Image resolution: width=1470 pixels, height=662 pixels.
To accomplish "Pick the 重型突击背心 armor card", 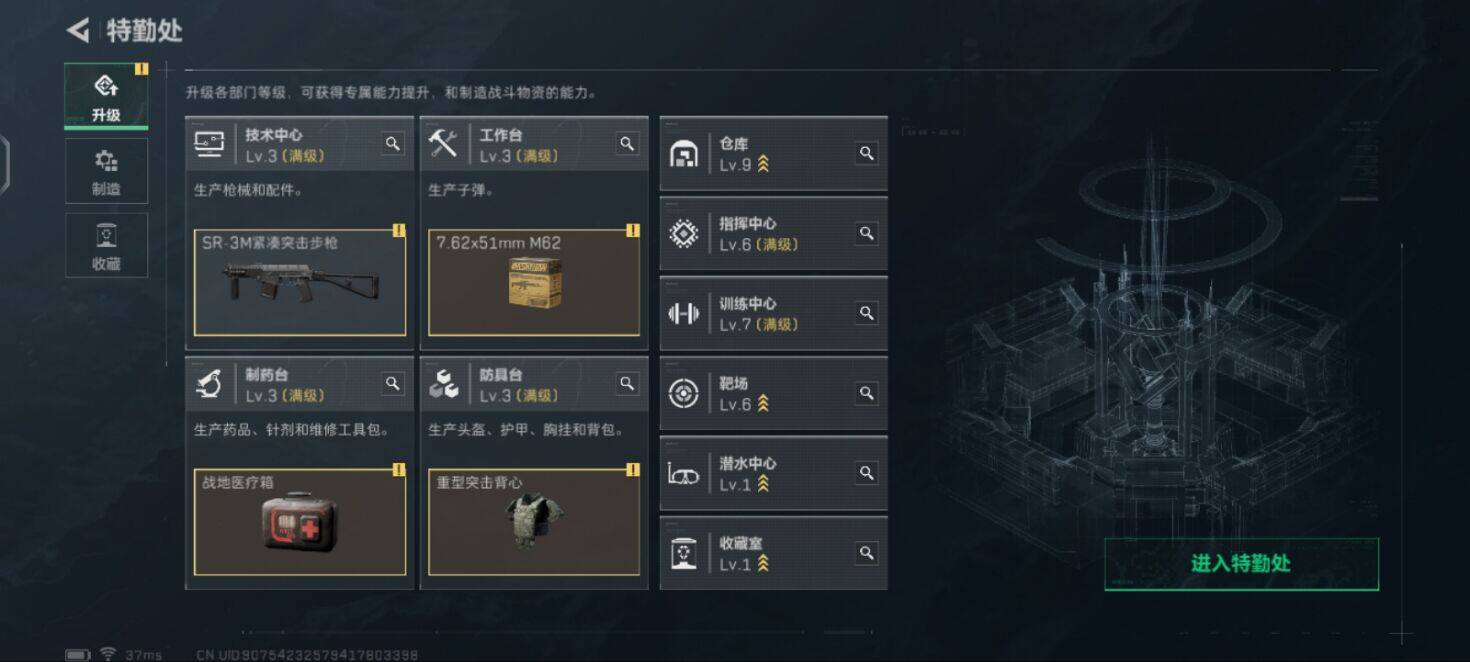I will [534, 522].
